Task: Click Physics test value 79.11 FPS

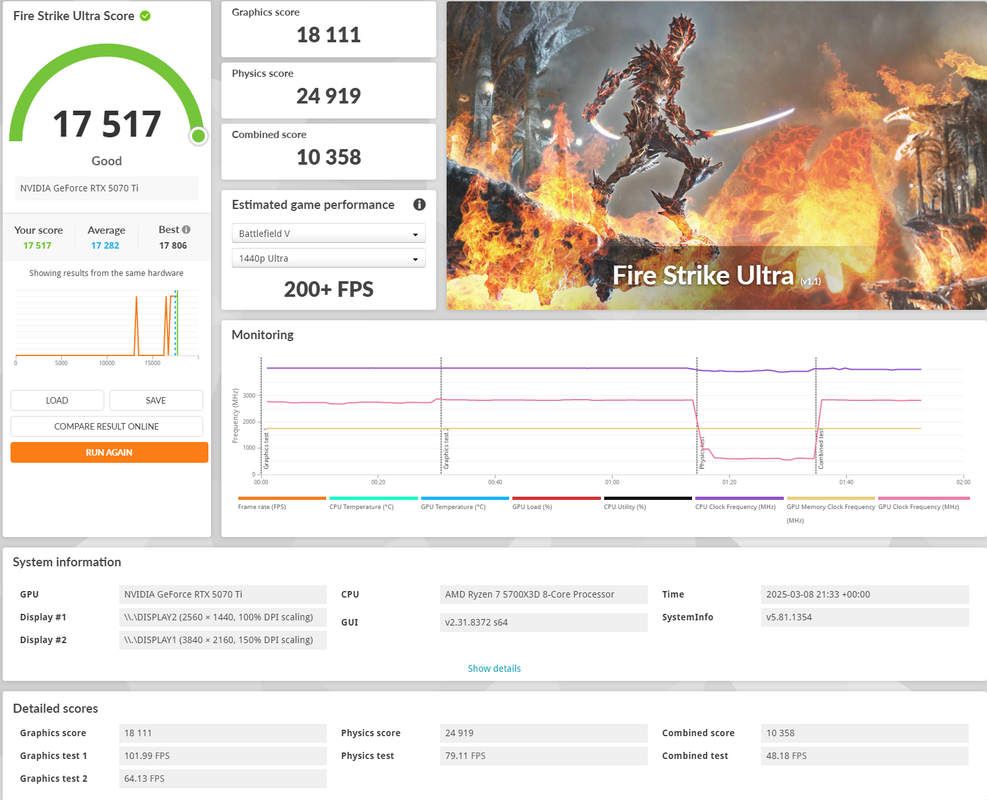Action: pos(544,755)
